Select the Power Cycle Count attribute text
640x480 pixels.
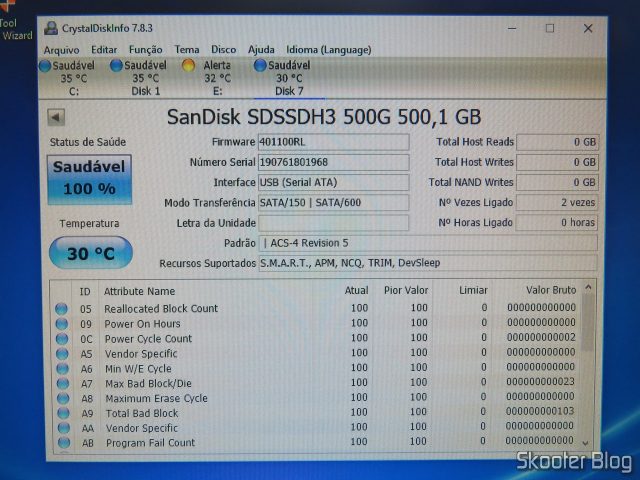tap(148, 339)
